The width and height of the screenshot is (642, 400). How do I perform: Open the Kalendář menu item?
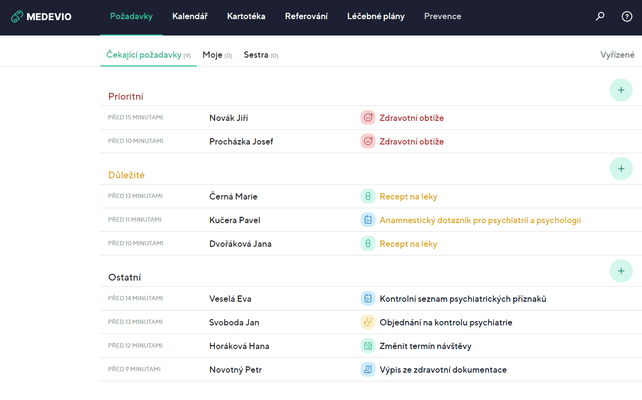click(x=190, y=17)
